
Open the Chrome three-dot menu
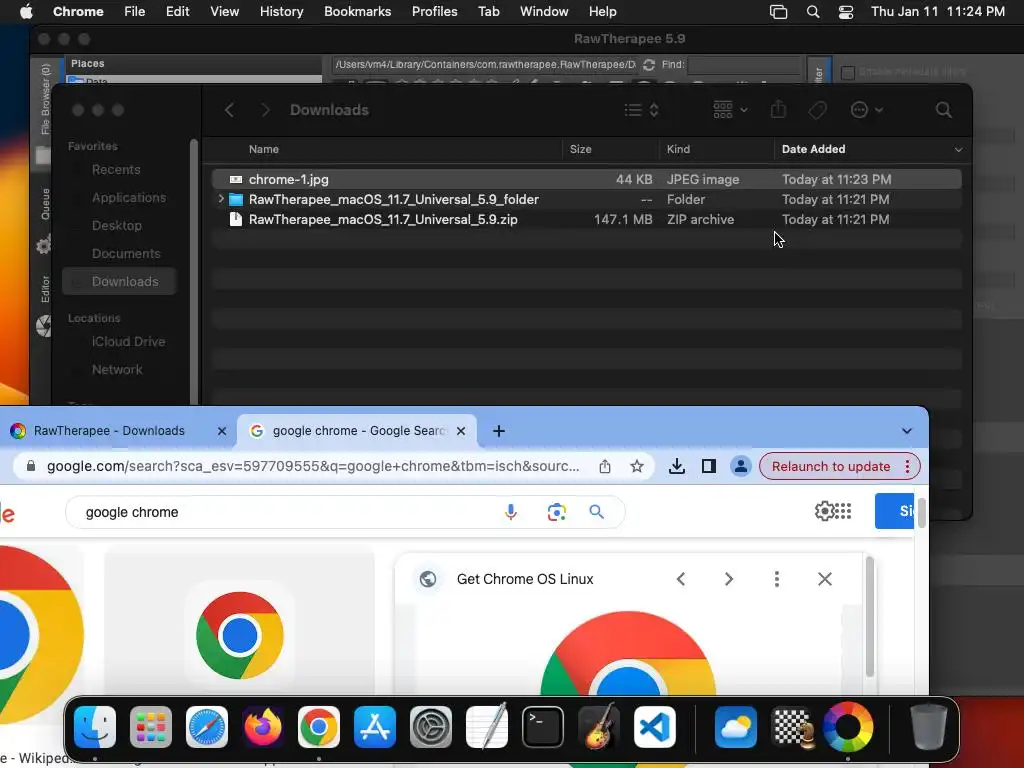click(x=907, y=466)
